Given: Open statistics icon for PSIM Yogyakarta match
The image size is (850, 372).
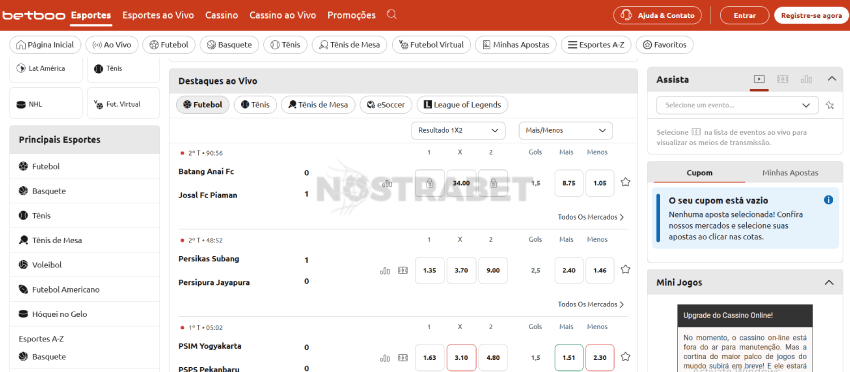Looking at the screenshot, I should 385,358.
